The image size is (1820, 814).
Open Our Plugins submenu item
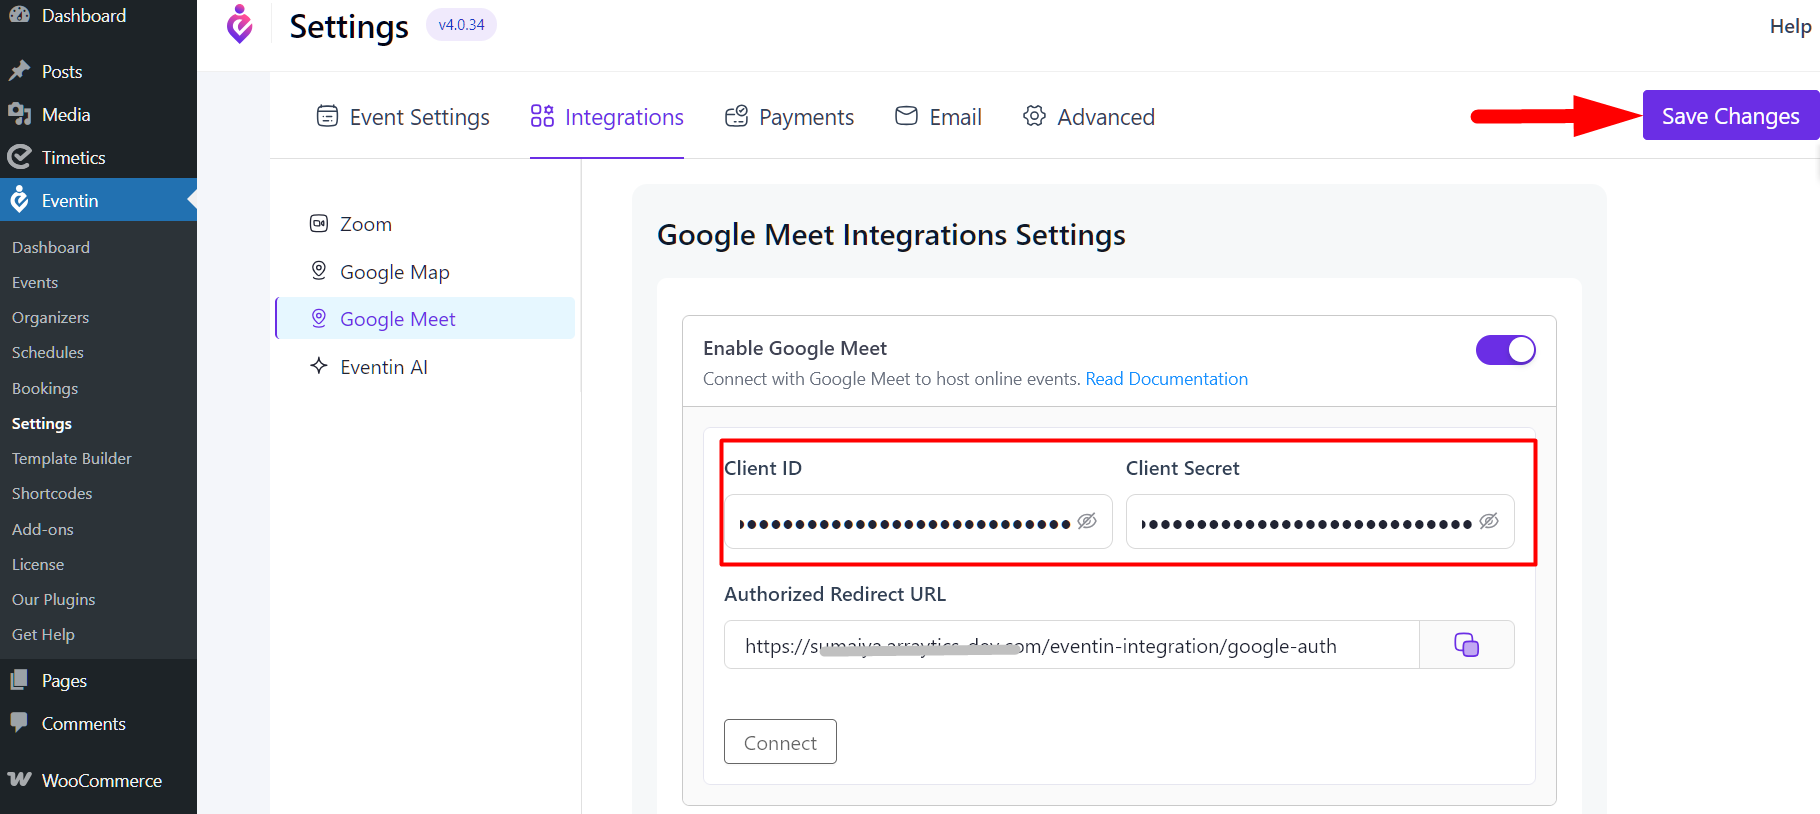(x=54, y=599)
